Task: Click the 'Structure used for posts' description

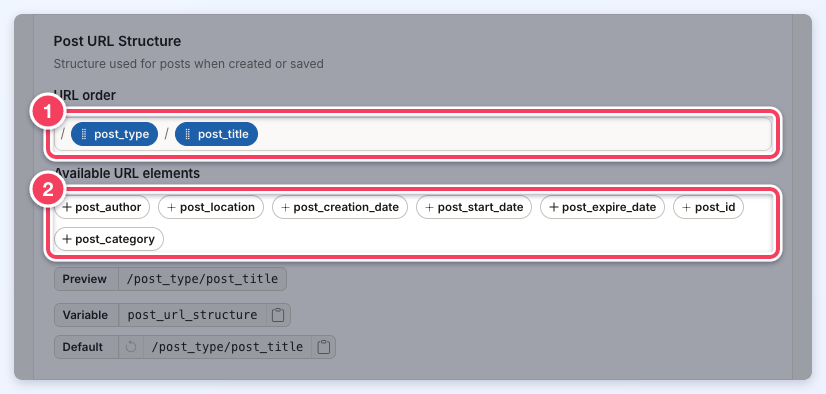Action: click(189, 64)
